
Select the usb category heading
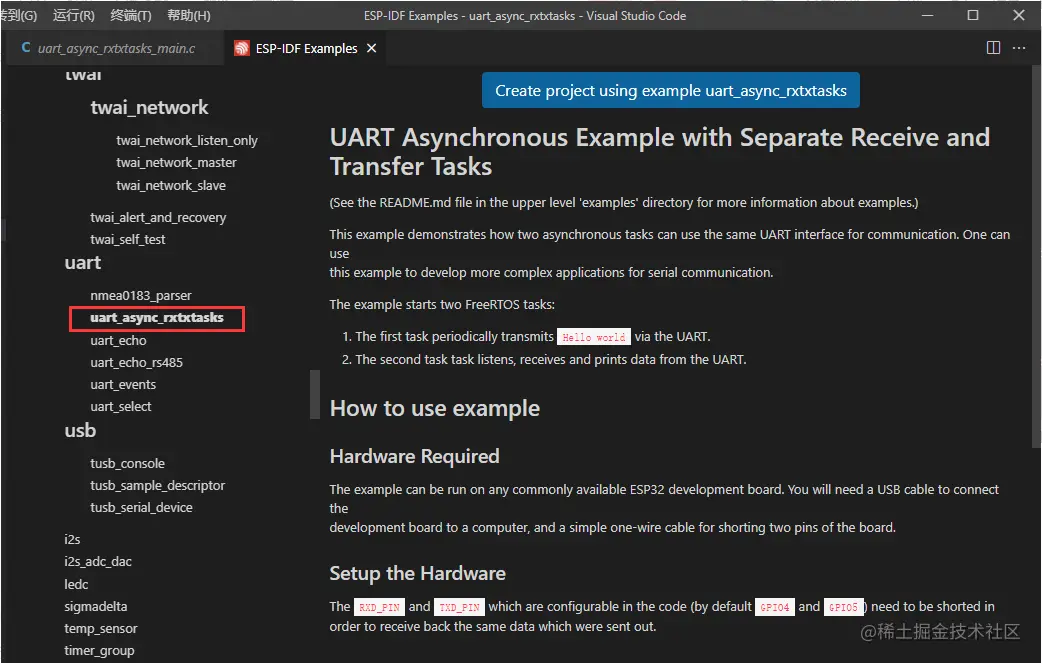tap(80, 430)
